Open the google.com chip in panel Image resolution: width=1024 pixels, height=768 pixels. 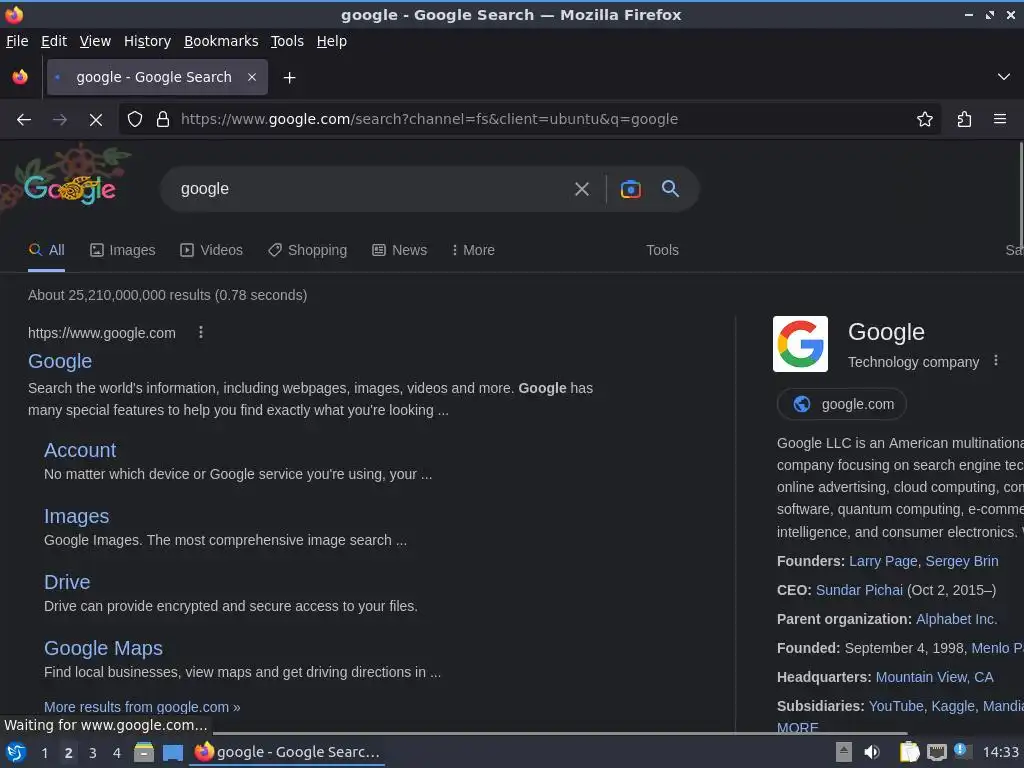842,404
